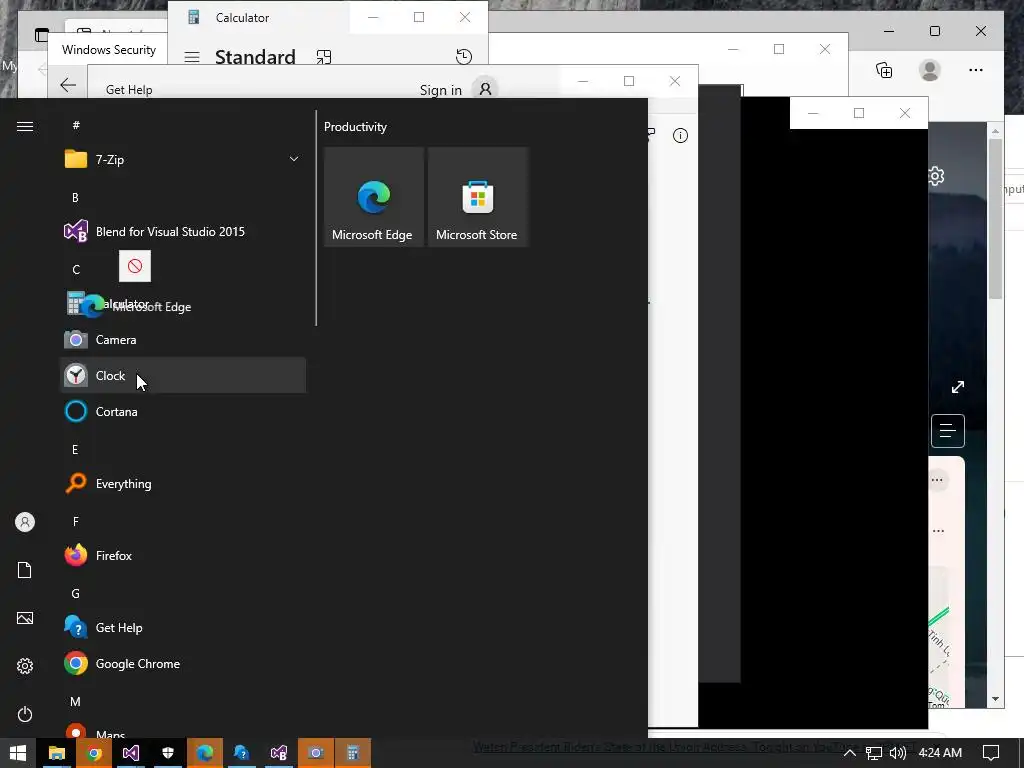Launch the Camera app

(183, 340)
